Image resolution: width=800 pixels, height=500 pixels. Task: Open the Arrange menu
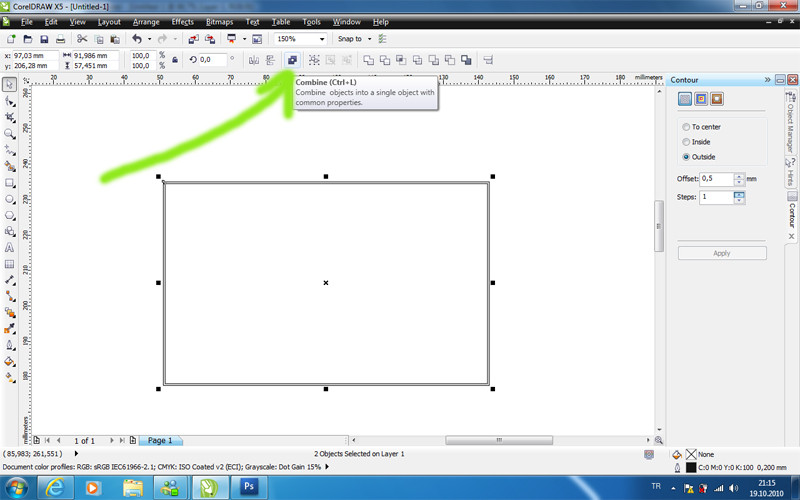[x=146, y=22]
